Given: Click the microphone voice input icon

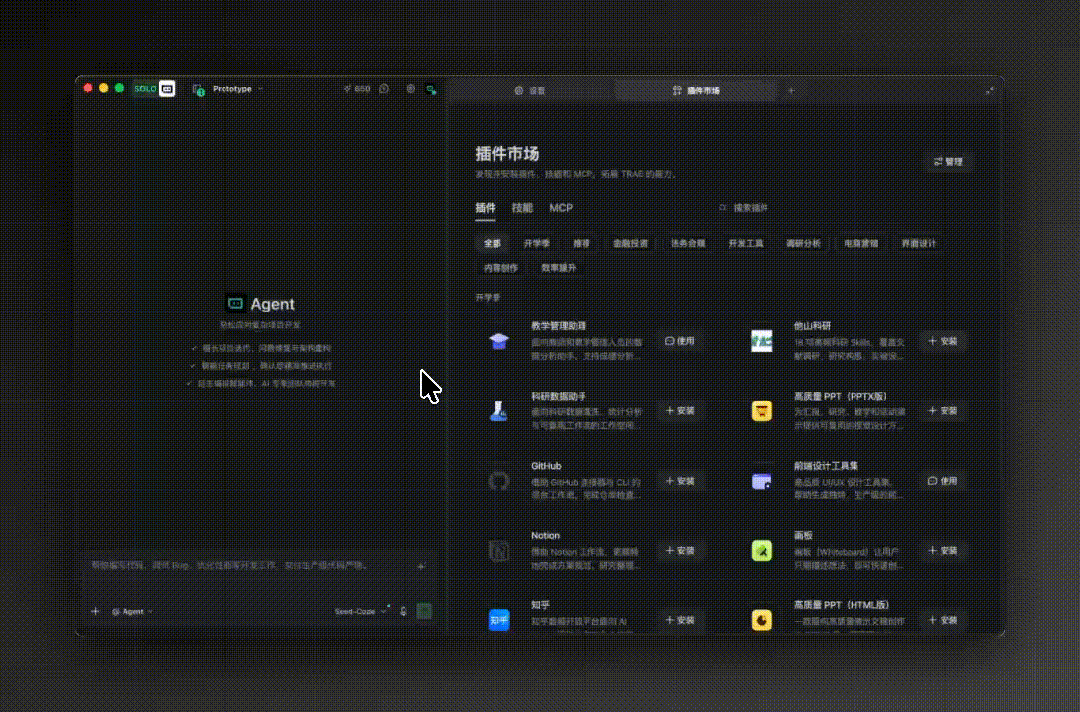Looking at the screenshot, I should click(x=404, y=611).
